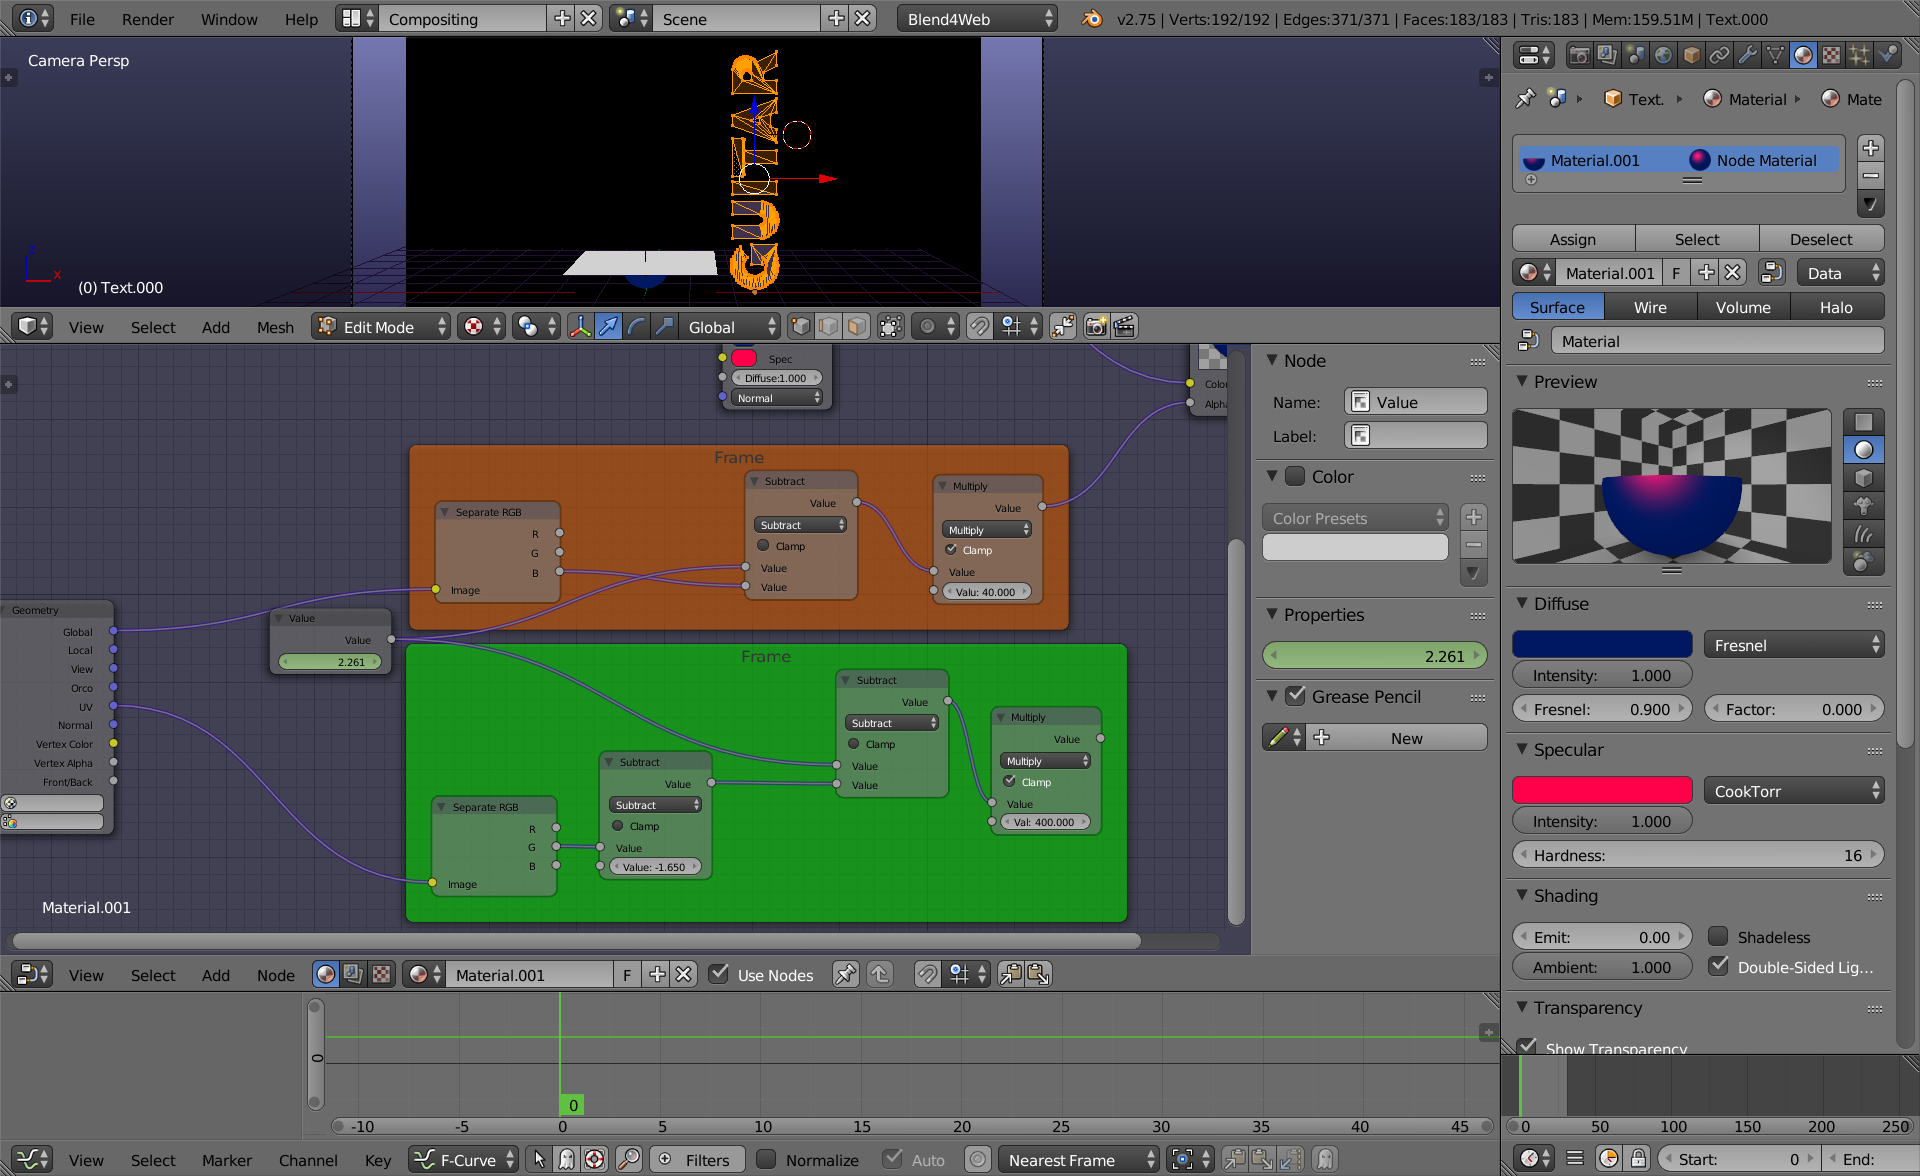
Task: Select the Render properties tab icon
Action: click(x=1579, y=56)
